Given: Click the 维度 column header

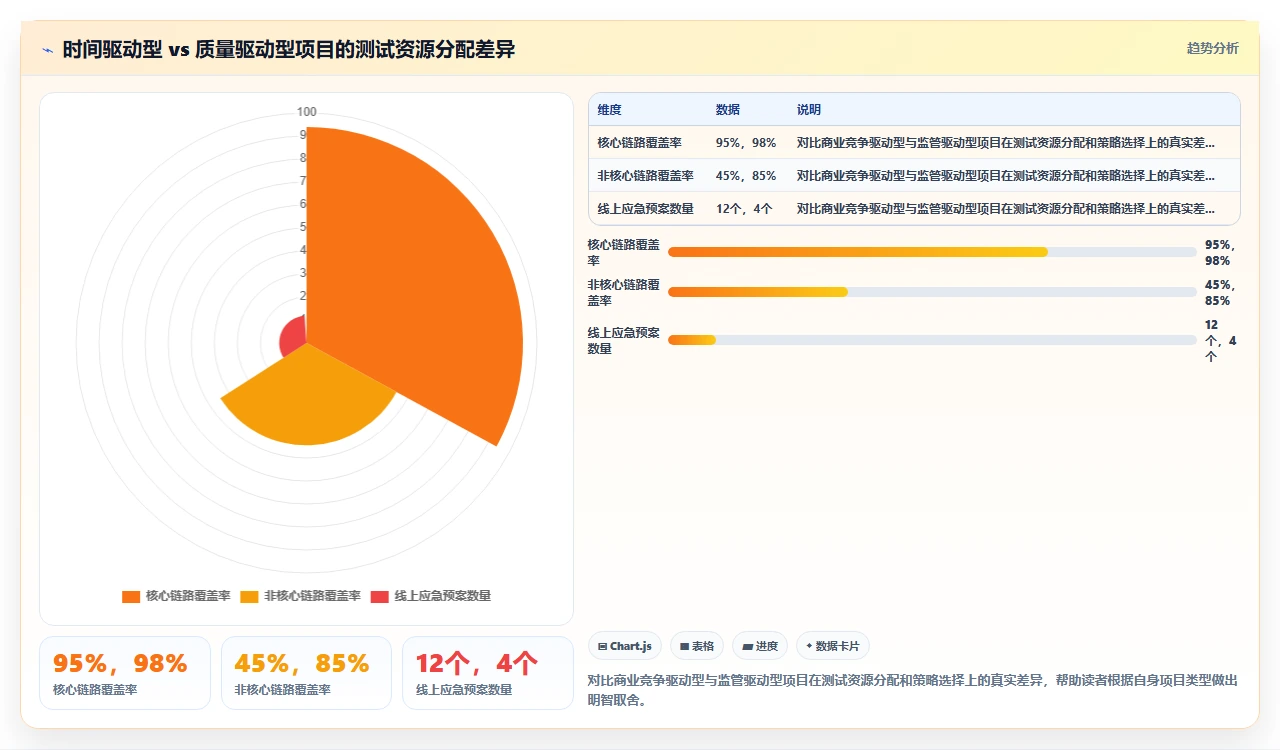Looking at the screenshot, I should [609, 109].
